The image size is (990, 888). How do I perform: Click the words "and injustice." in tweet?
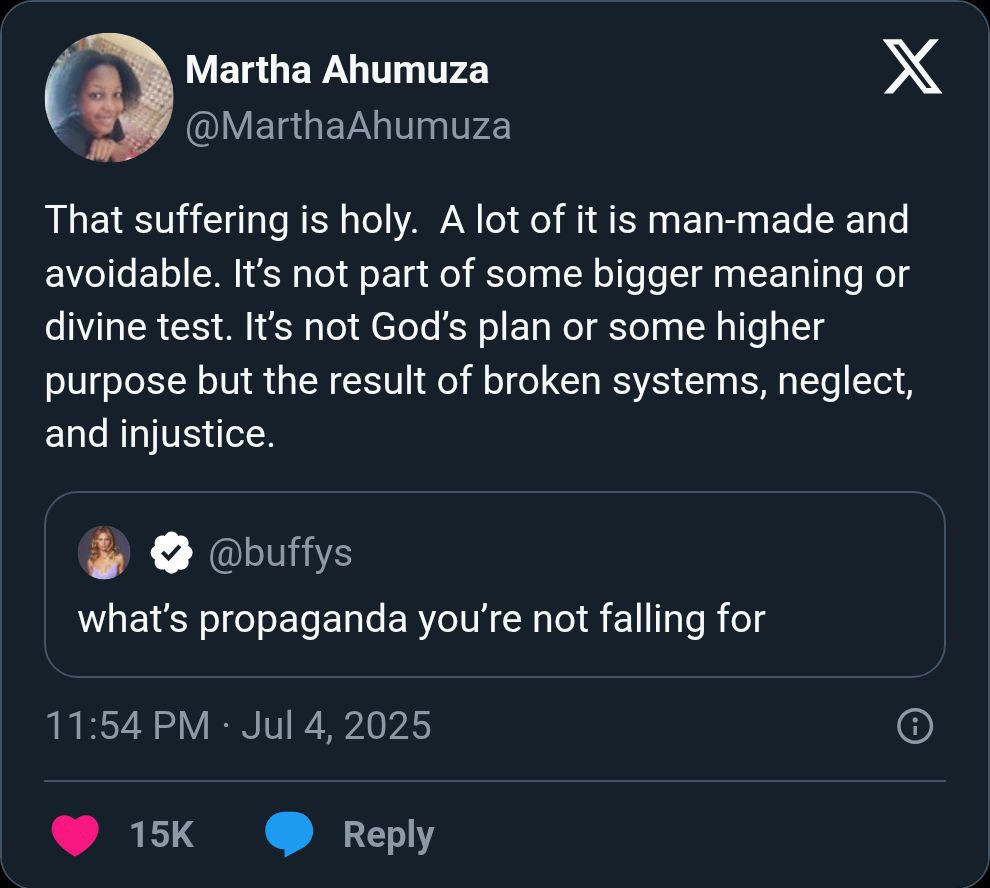pos(160,436)
